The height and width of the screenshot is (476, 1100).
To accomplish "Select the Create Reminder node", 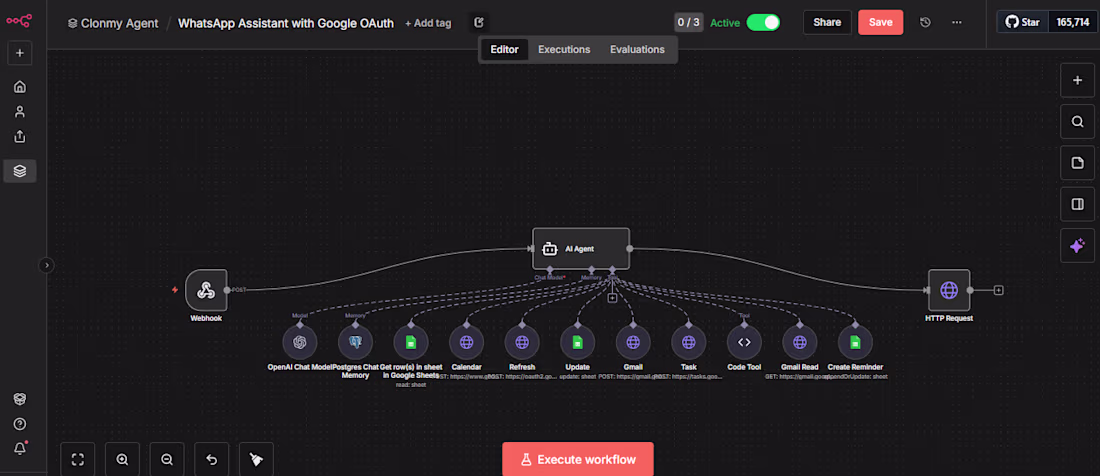I will (855, 342).
